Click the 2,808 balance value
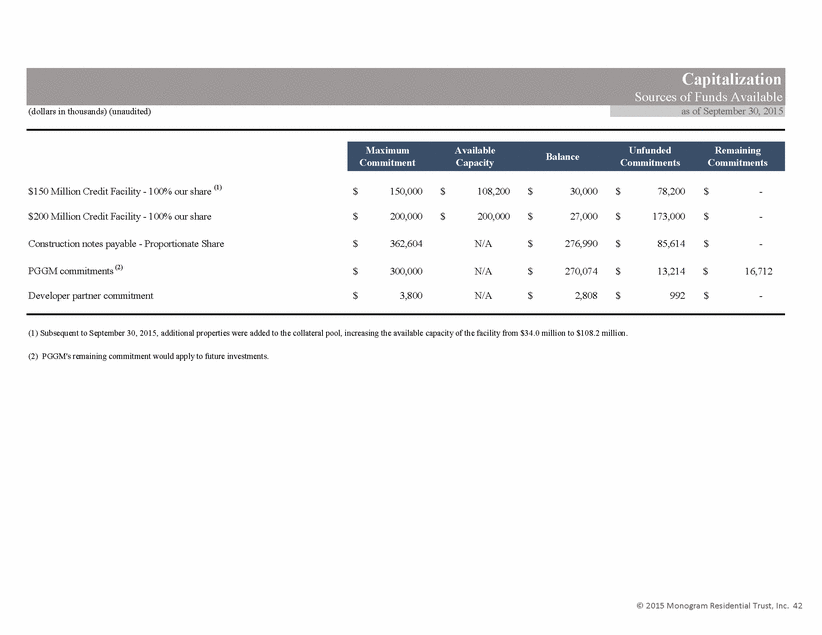This screenshot has height=635, width=822. [x=586, y=296]
